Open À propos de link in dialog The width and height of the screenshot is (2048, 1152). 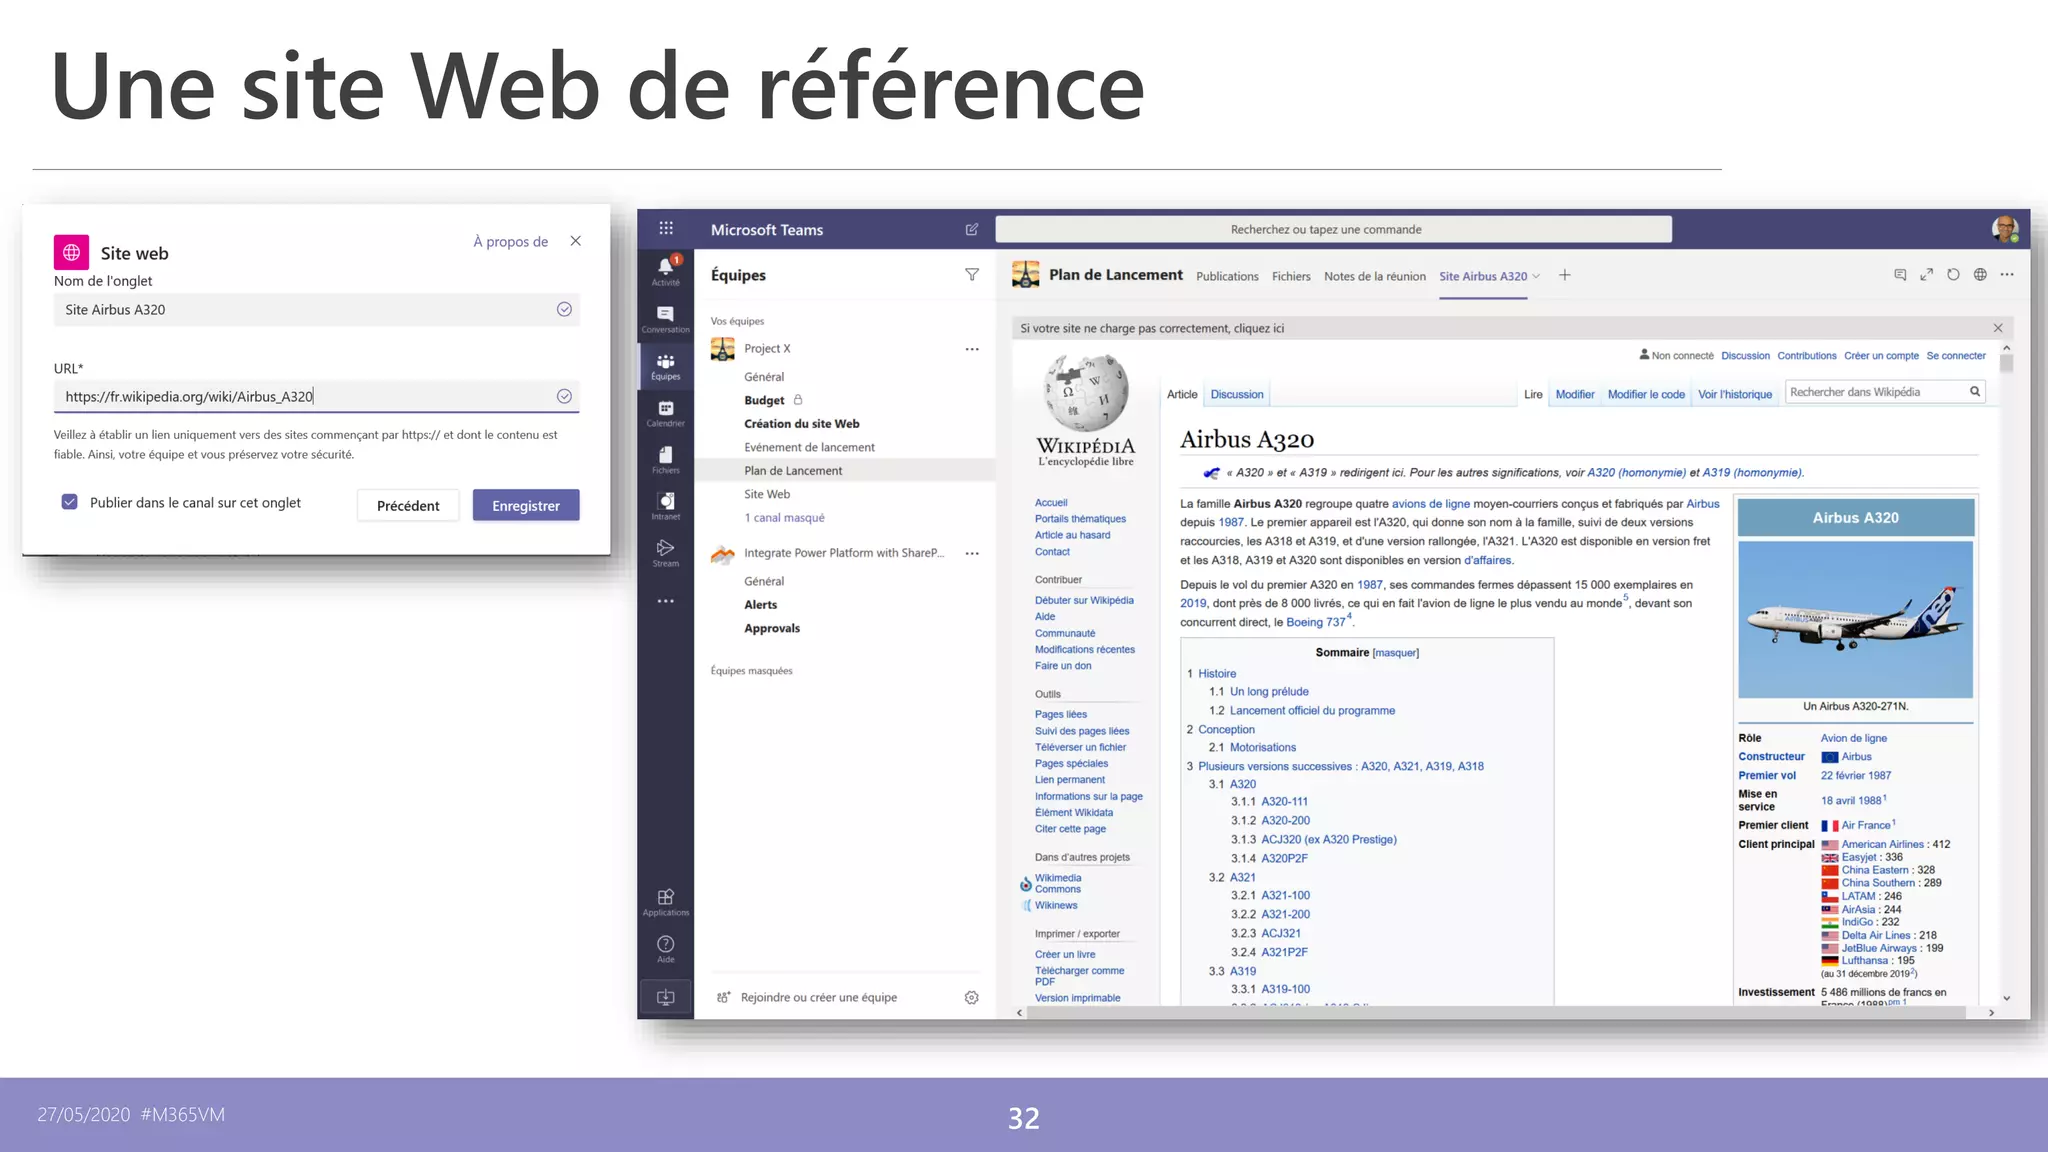coord(510,241)
